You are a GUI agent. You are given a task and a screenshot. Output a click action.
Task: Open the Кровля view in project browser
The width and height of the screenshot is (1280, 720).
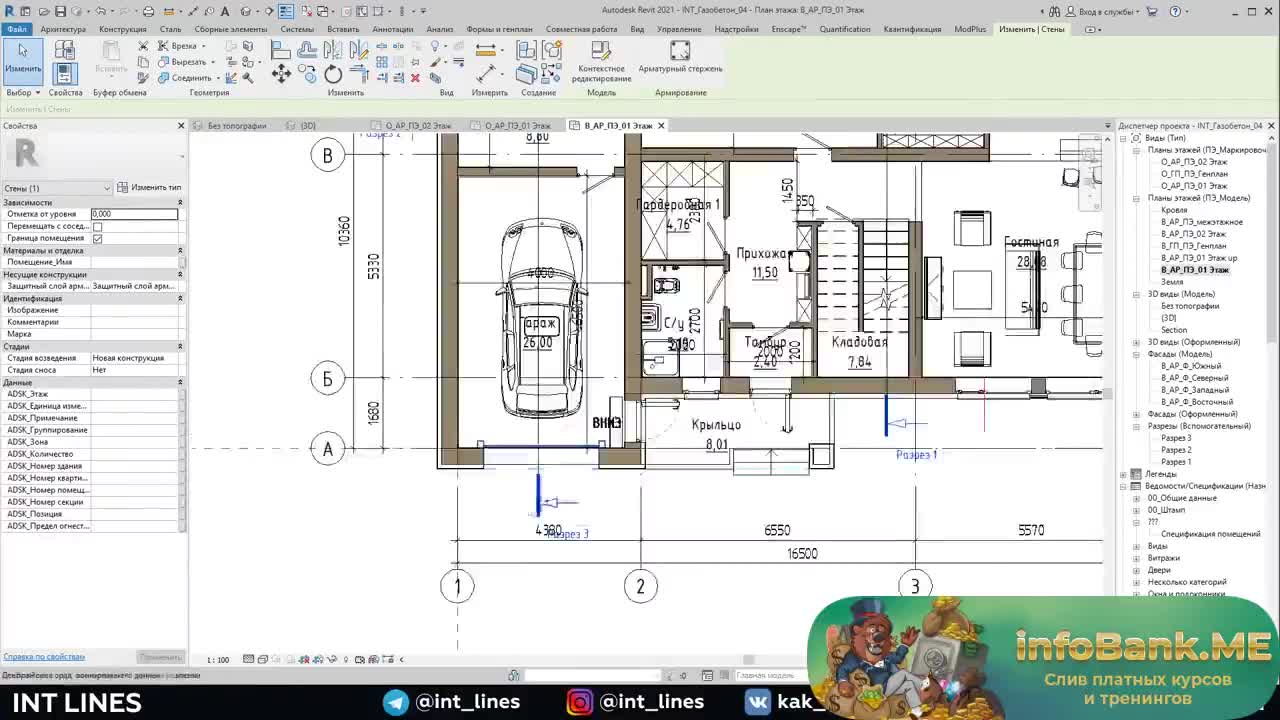click(1174, 210)
